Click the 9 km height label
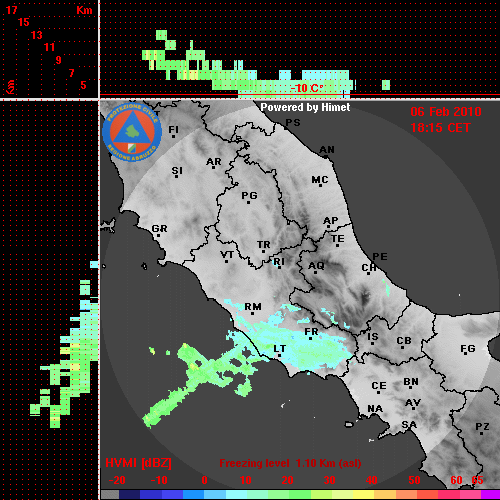The image size is (500, 500). click(x=59, y=60)
